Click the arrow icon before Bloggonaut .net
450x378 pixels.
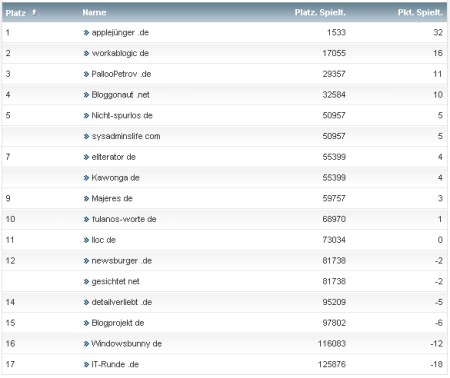tap(86, 95)
